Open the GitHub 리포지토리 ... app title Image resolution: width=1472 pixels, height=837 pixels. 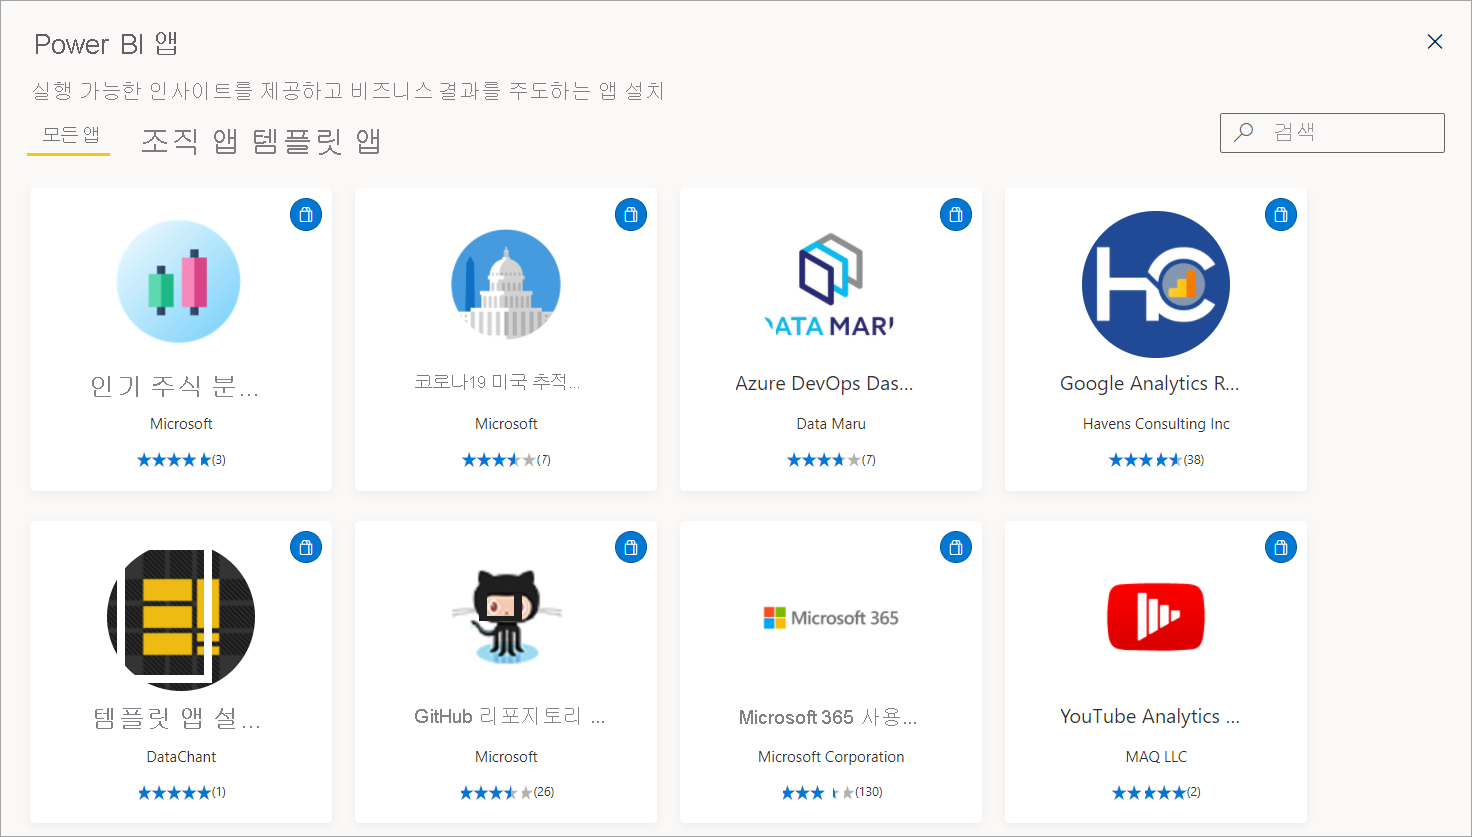509,716
